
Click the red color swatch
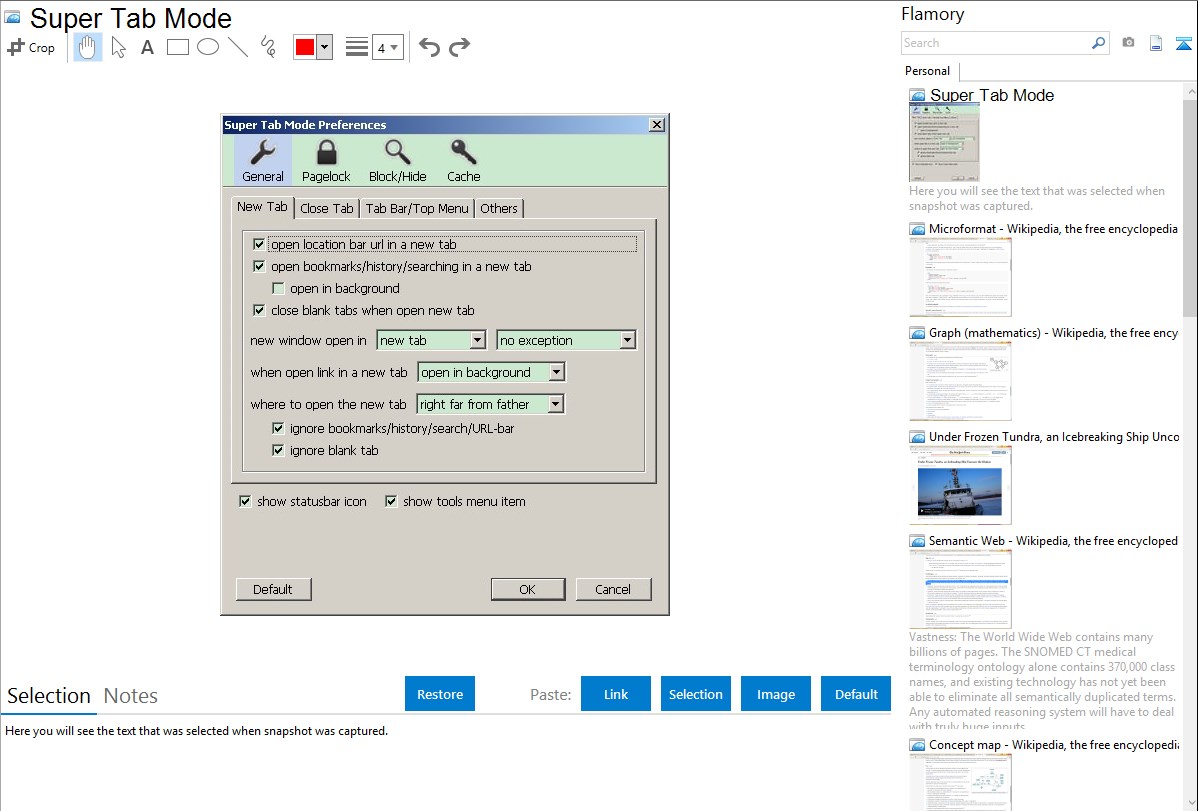point(305,47)
